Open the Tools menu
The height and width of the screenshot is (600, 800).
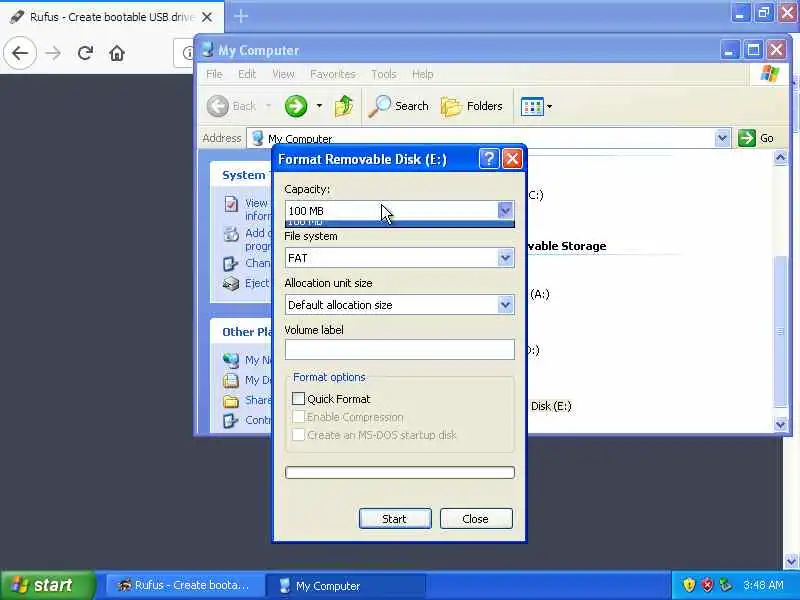coord(384,74)
